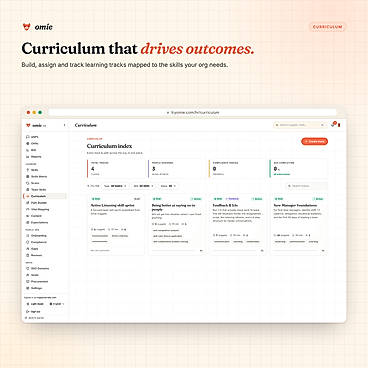Click the Reviews sidebar icon
The image size is (368, 368).
[x=28, y=255]
